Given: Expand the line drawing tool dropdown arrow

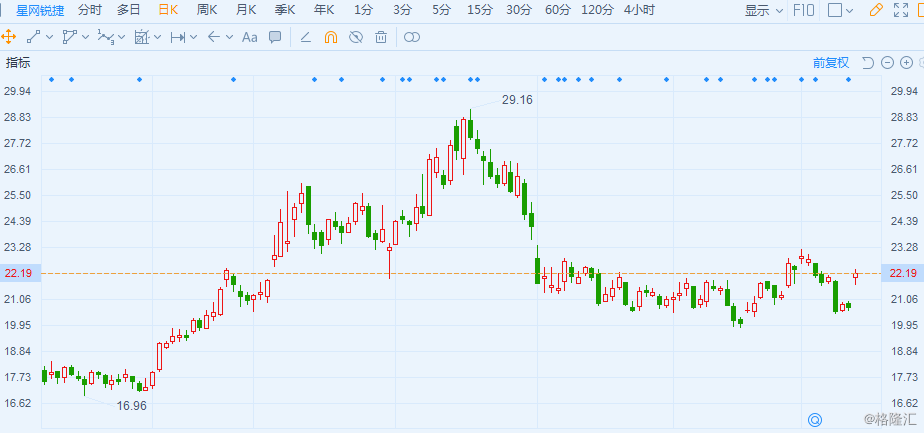Looking at the screenshot, I should pos(51,37).
